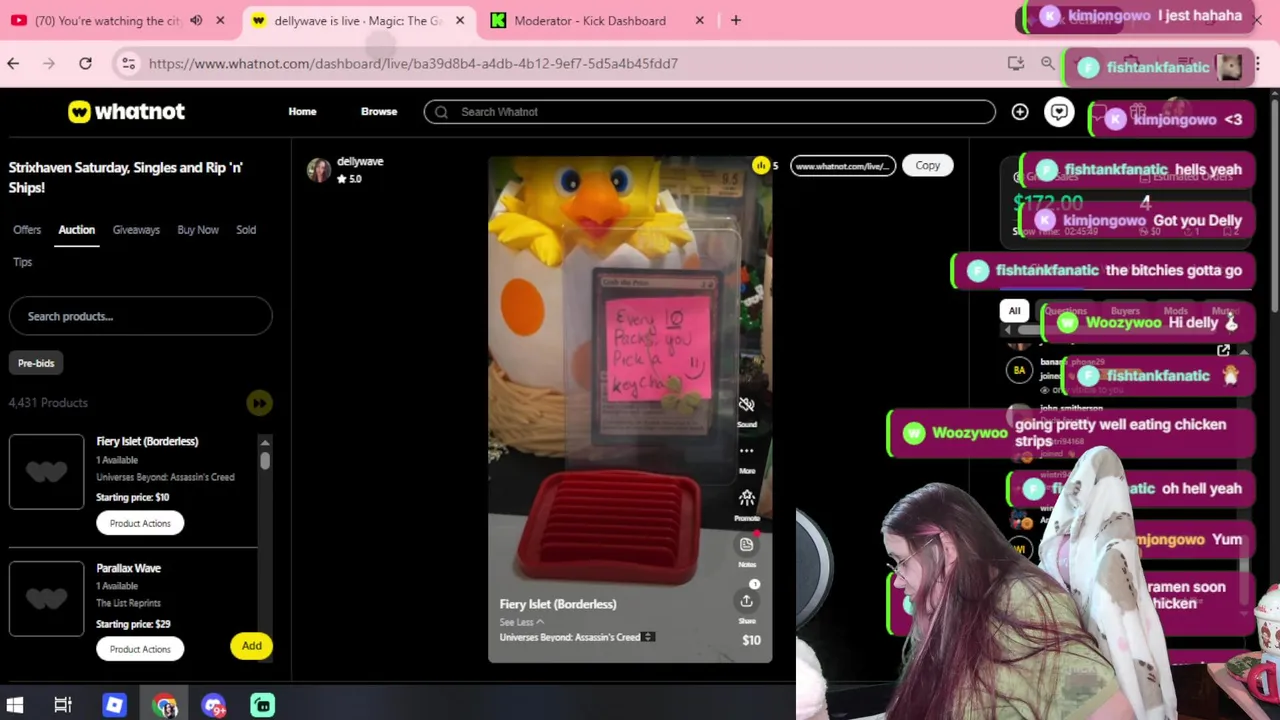The image size is (1280, 720).
Task: Go to Home in Whatnot navigation
Action: [302, 112]
